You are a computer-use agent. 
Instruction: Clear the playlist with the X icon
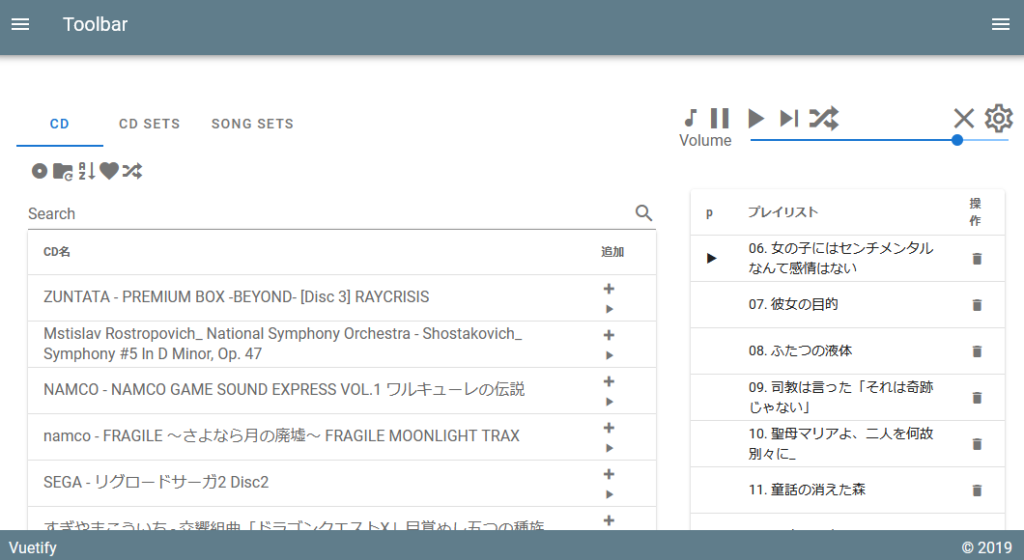tap(963, 119)
